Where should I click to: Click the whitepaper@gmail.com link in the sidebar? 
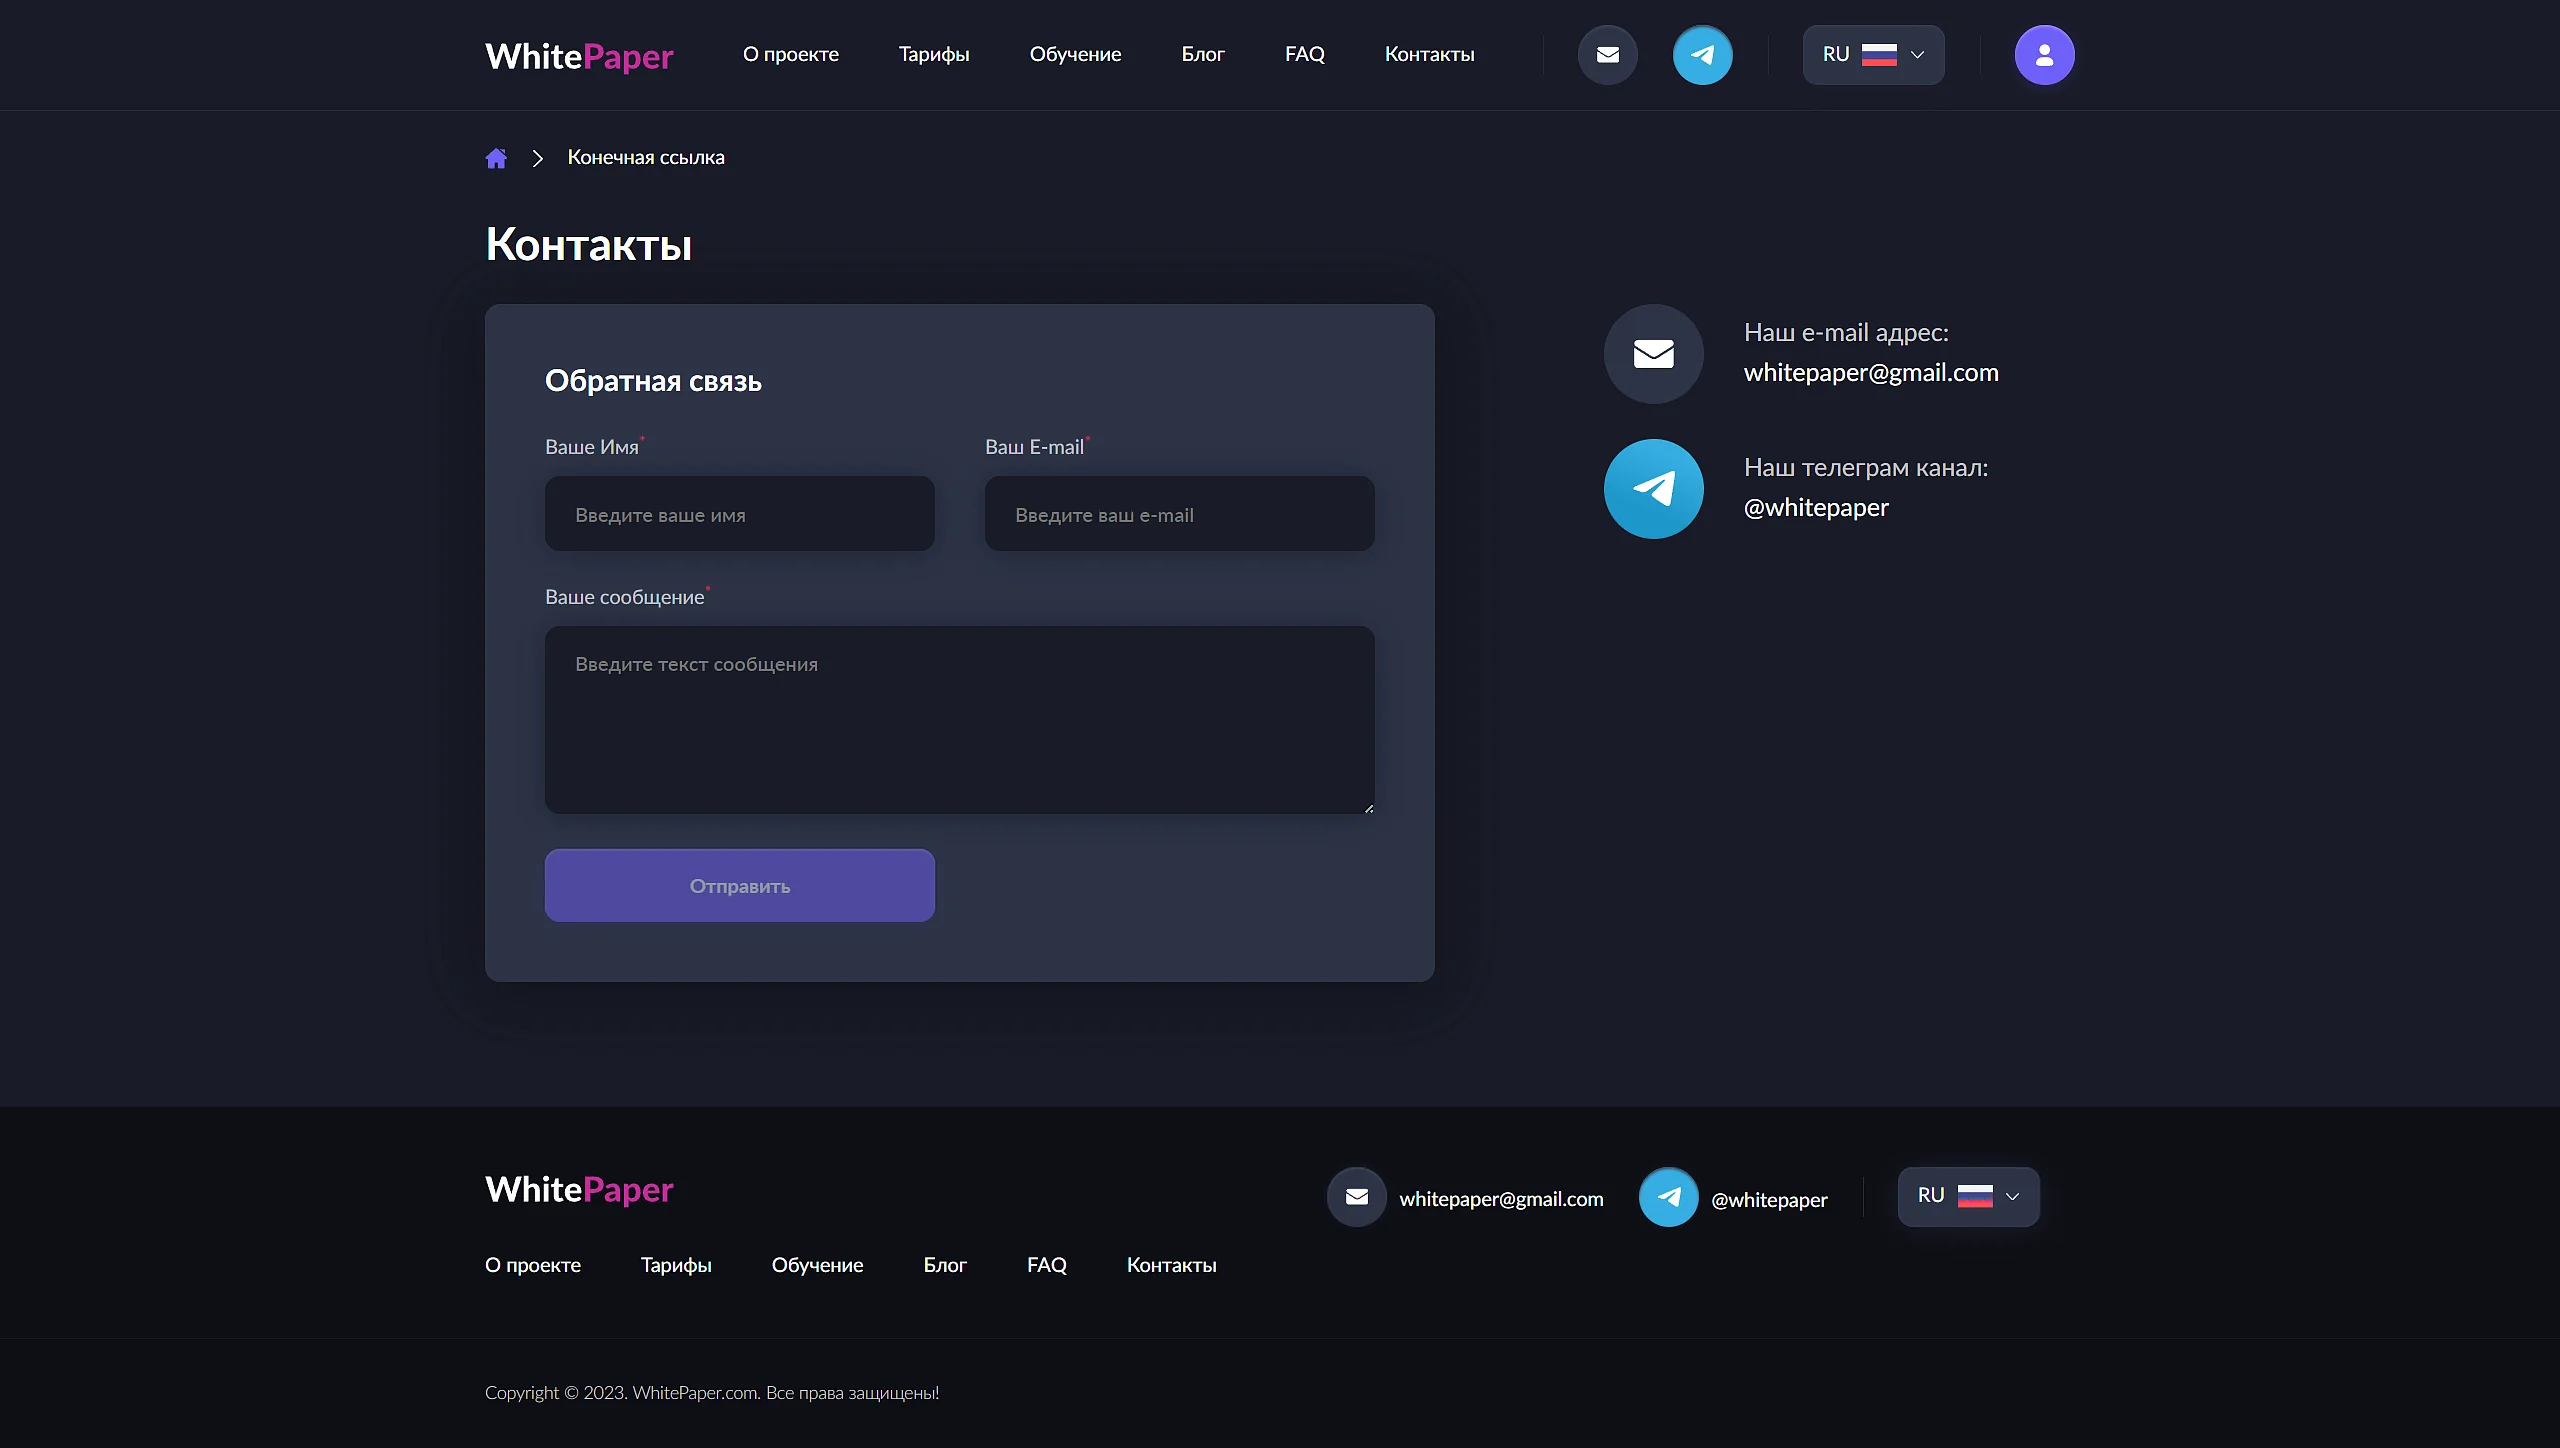1871,373
